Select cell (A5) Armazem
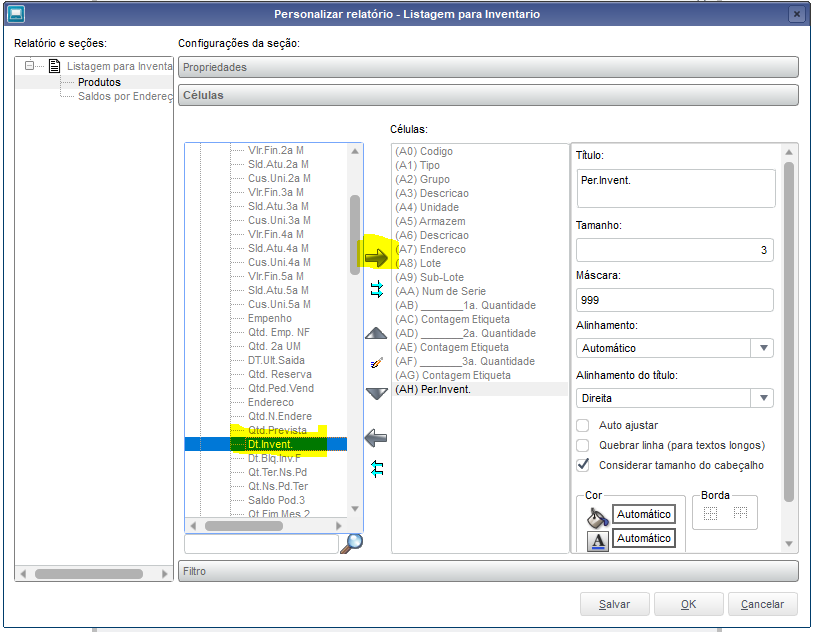Viewport: 817px width, 632px height. point(430,221)
